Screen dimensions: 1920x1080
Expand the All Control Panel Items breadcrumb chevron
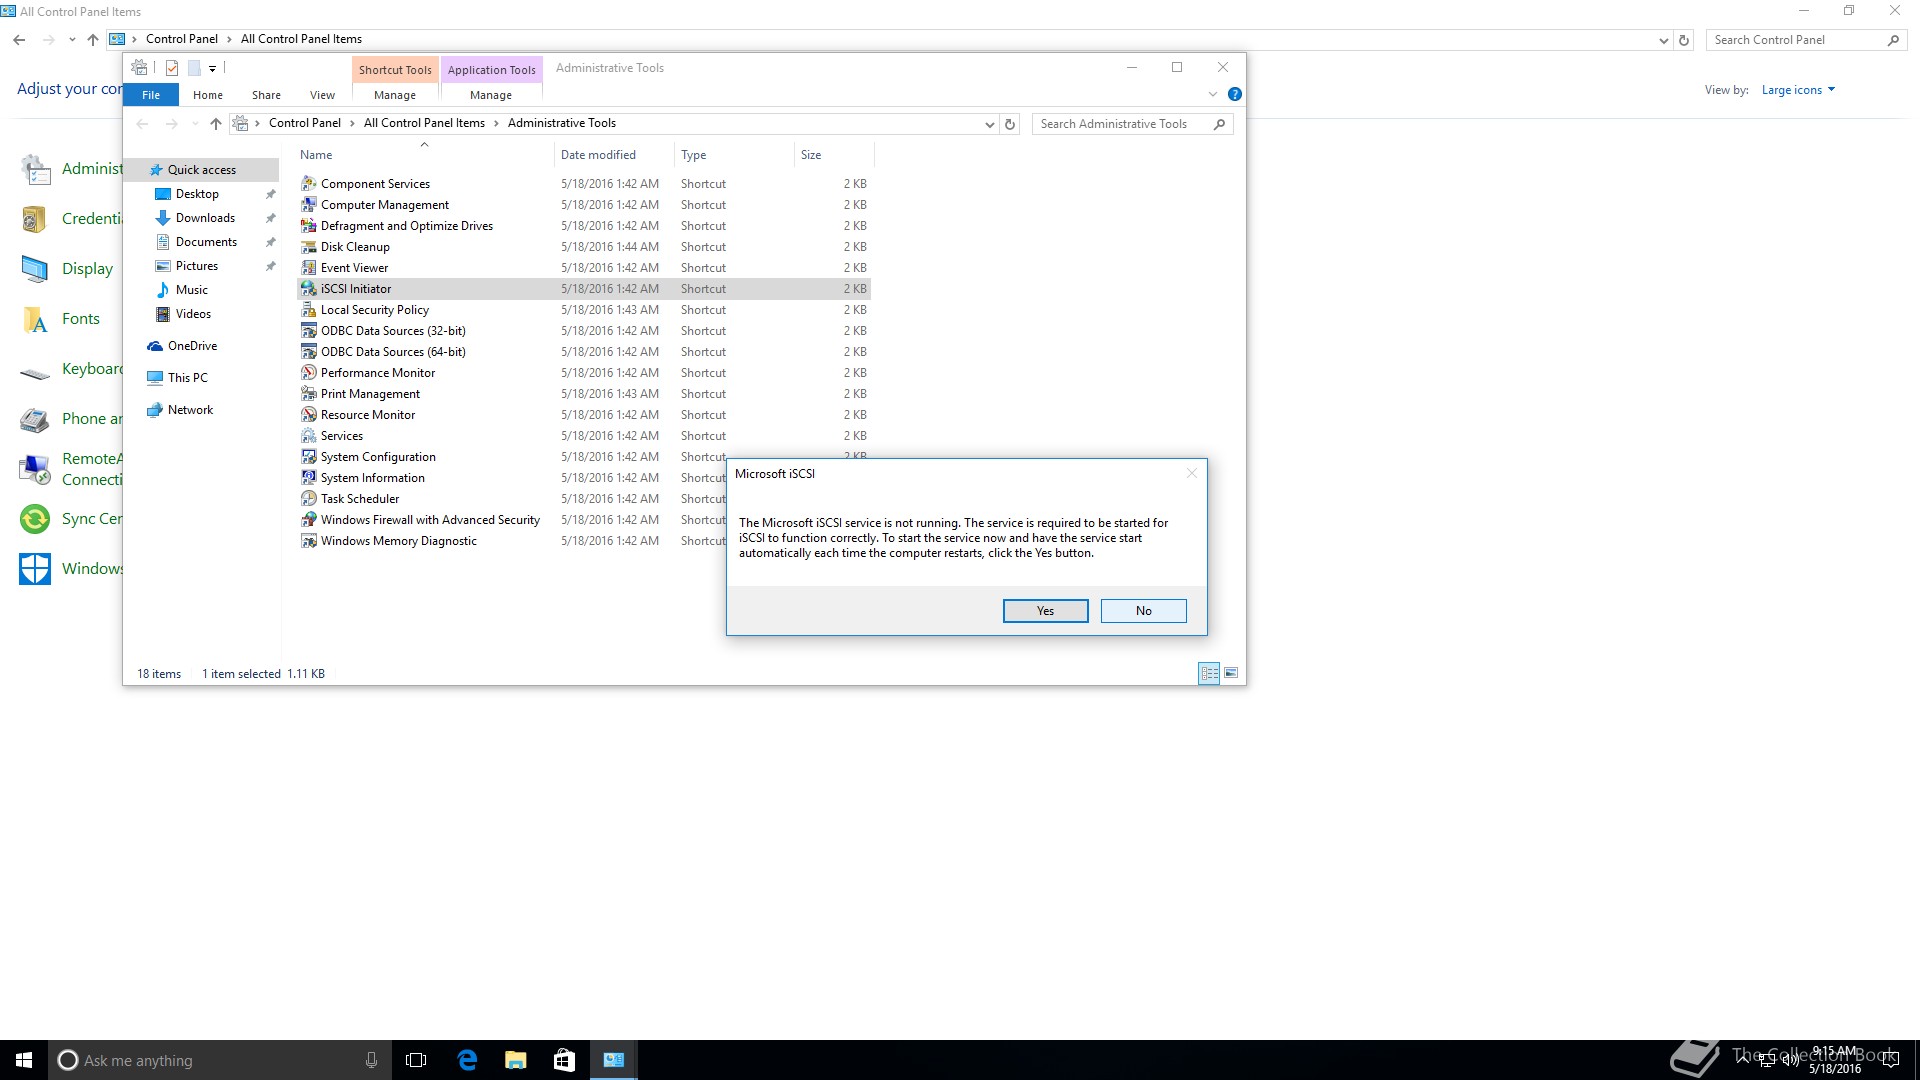coord(496,123)
